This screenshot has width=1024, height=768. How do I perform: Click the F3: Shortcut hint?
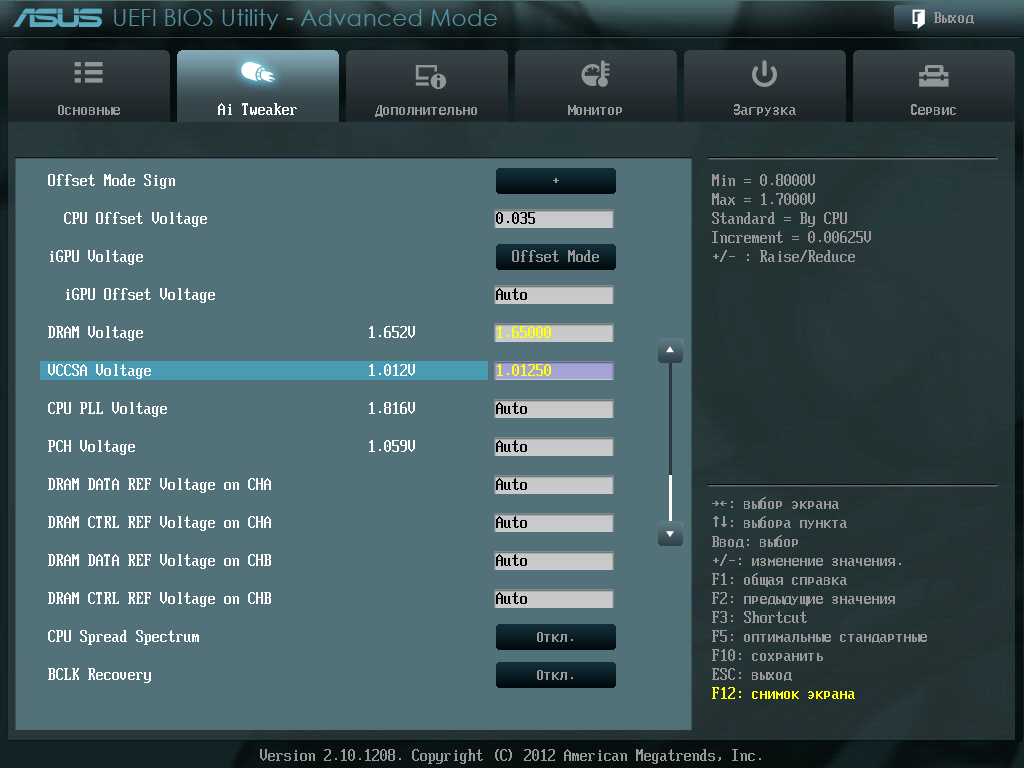(x=759, y=618)
